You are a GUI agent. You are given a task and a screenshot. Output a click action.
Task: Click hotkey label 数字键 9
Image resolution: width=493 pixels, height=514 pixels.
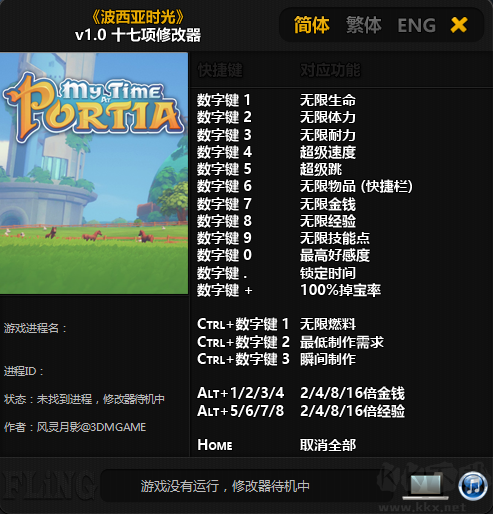[224, 238]
